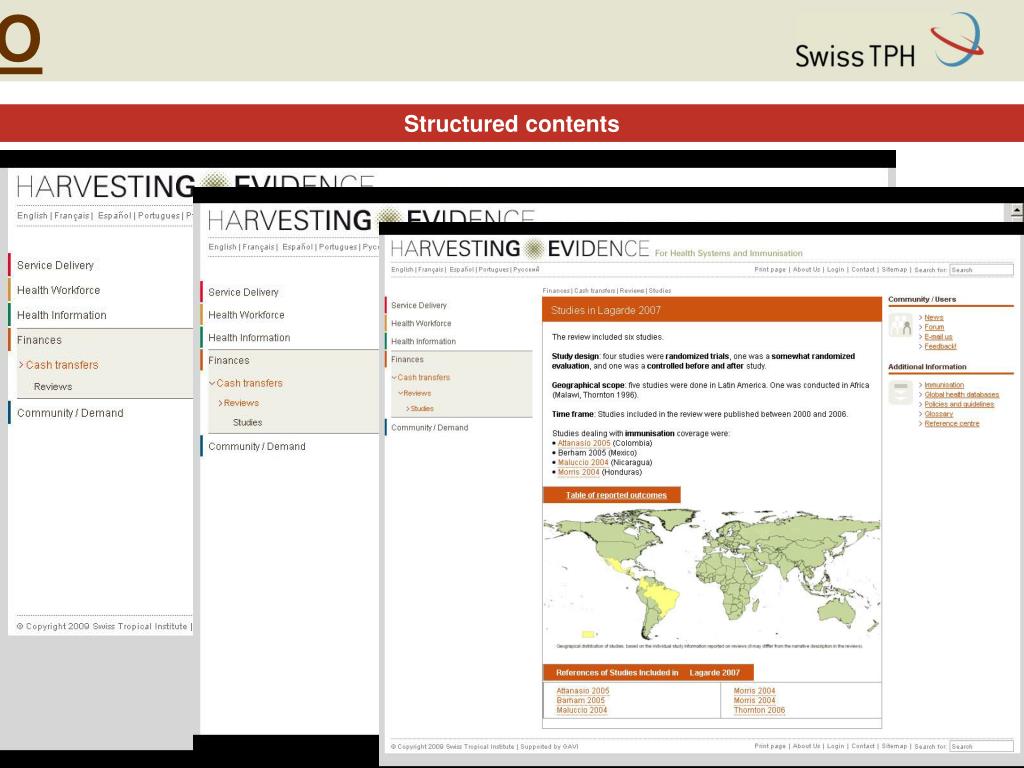Switch to Français in the middle window

coord(258,247)
